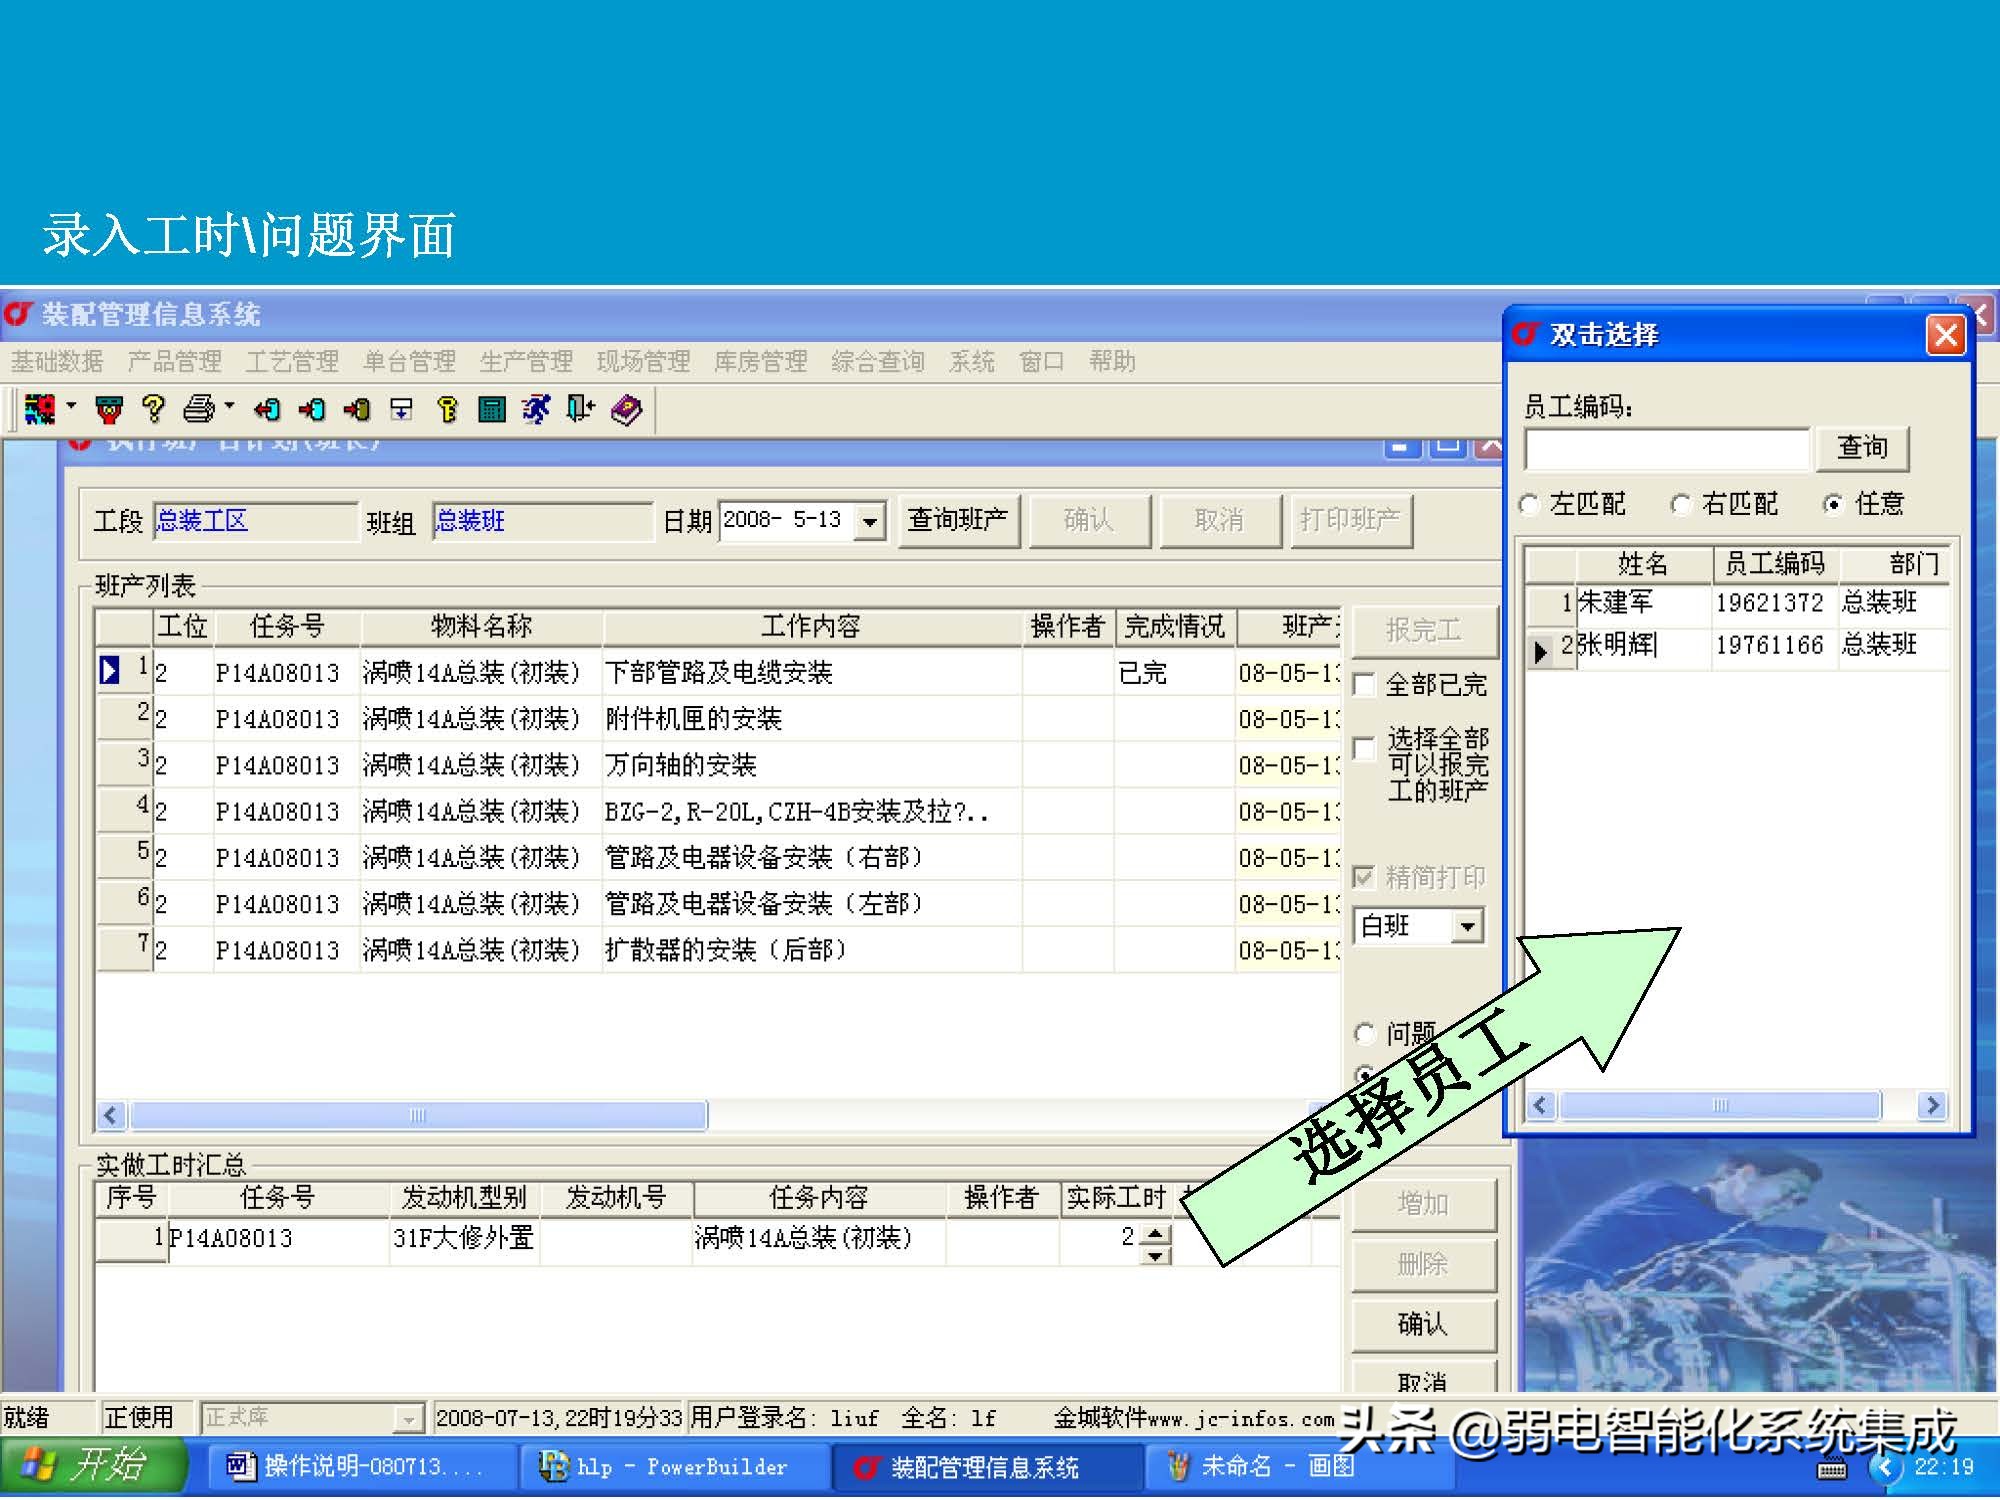Open the 帮助 menu

click(x=1112, y=361)
